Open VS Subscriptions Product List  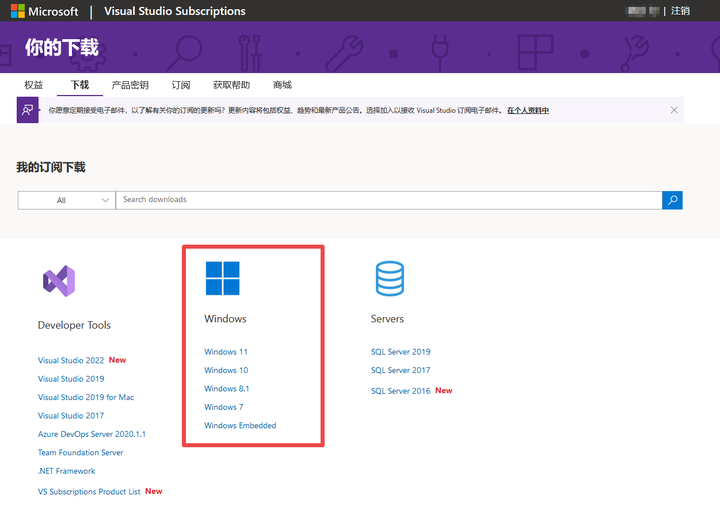(89, 491)
